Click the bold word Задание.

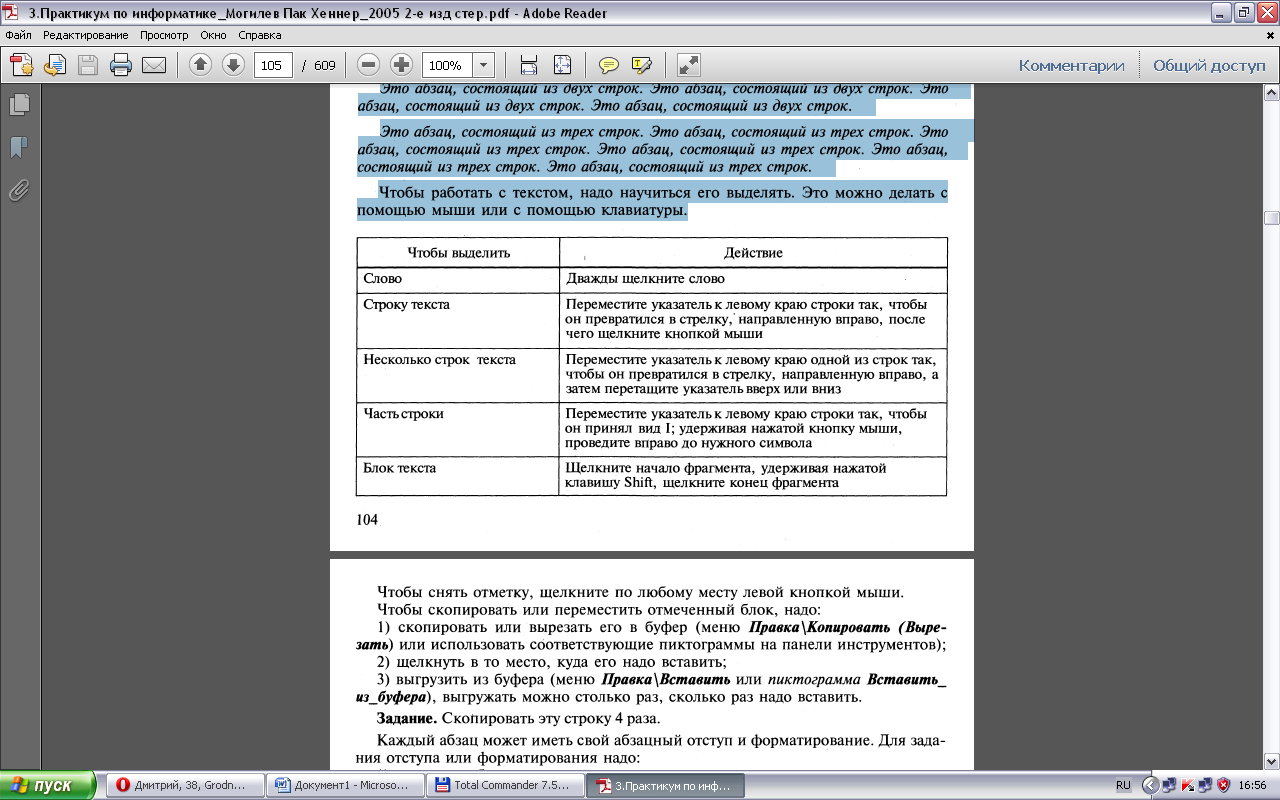point(407,719)
